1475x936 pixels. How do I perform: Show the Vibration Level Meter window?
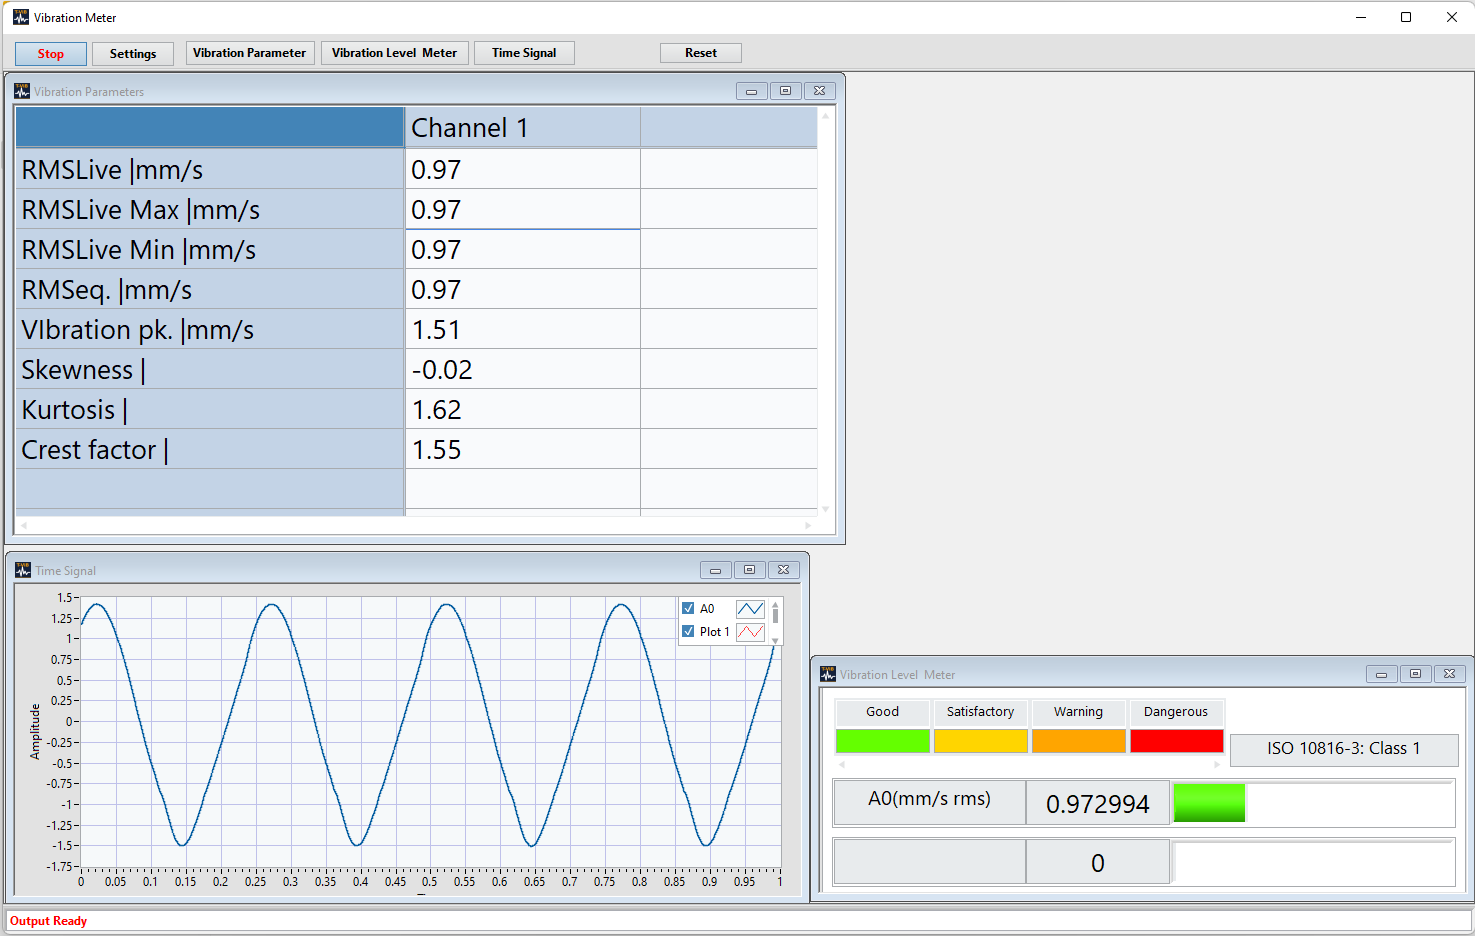click(x=395, y=53)
